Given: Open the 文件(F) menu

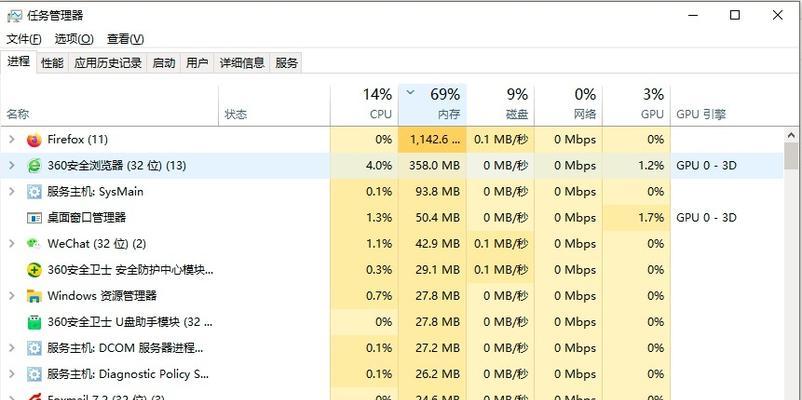Looking at the screenshot, I should (x=24, y=39).
